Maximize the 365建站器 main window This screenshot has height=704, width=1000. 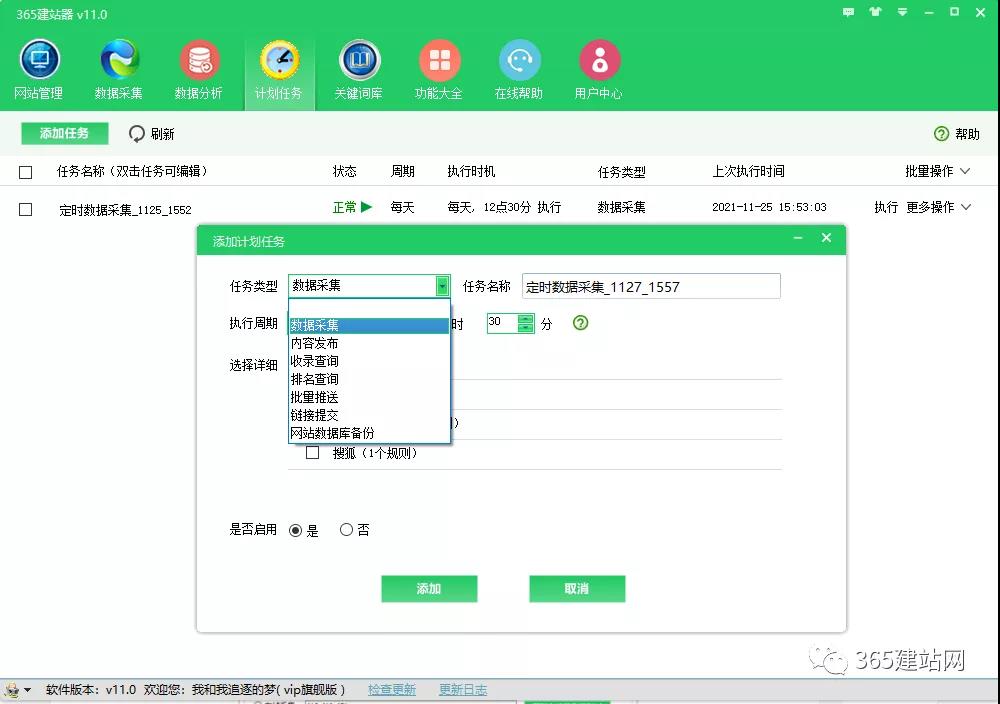click(x=955, y=11)
